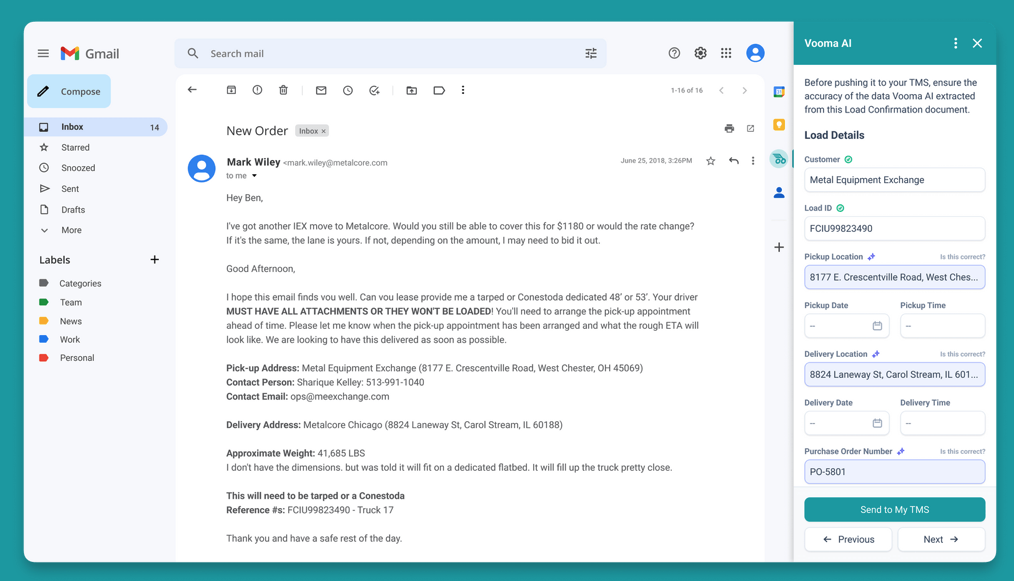Apply a label to the email
Image resolution: width=1014 pixels, height=581 pixels.
(439, 91)
